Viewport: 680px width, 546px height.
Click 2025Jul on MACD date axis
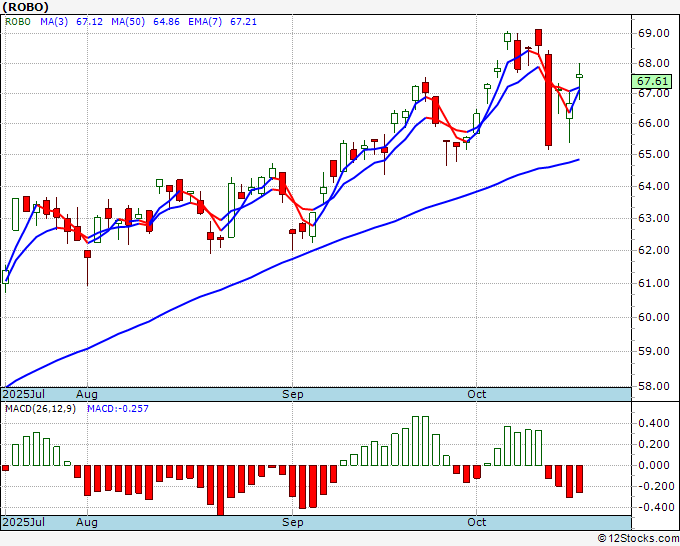click(24, 522)
